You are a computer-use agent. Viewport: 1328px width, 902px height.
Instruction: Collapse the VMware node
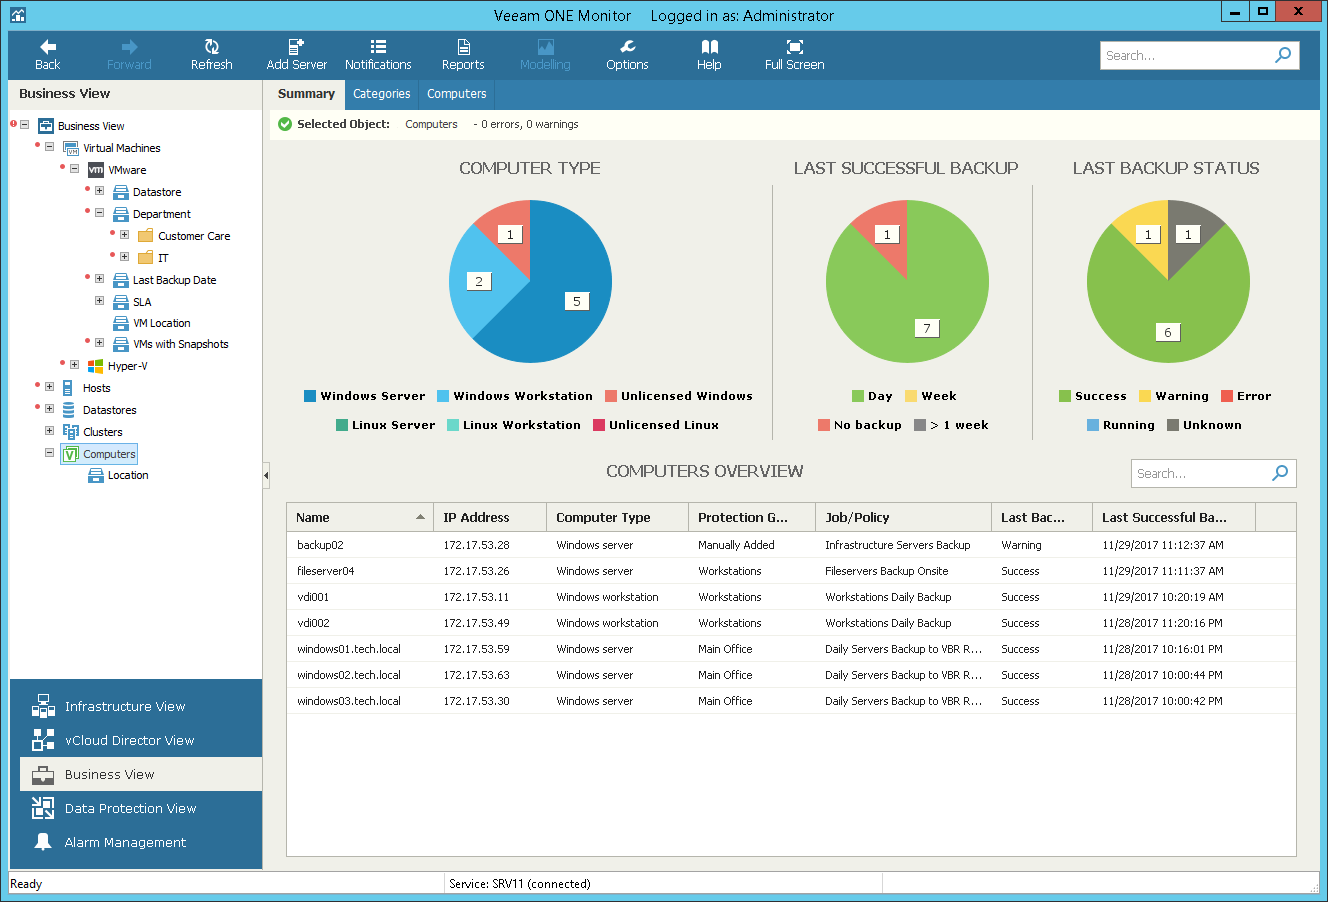[x=74, y=169]
